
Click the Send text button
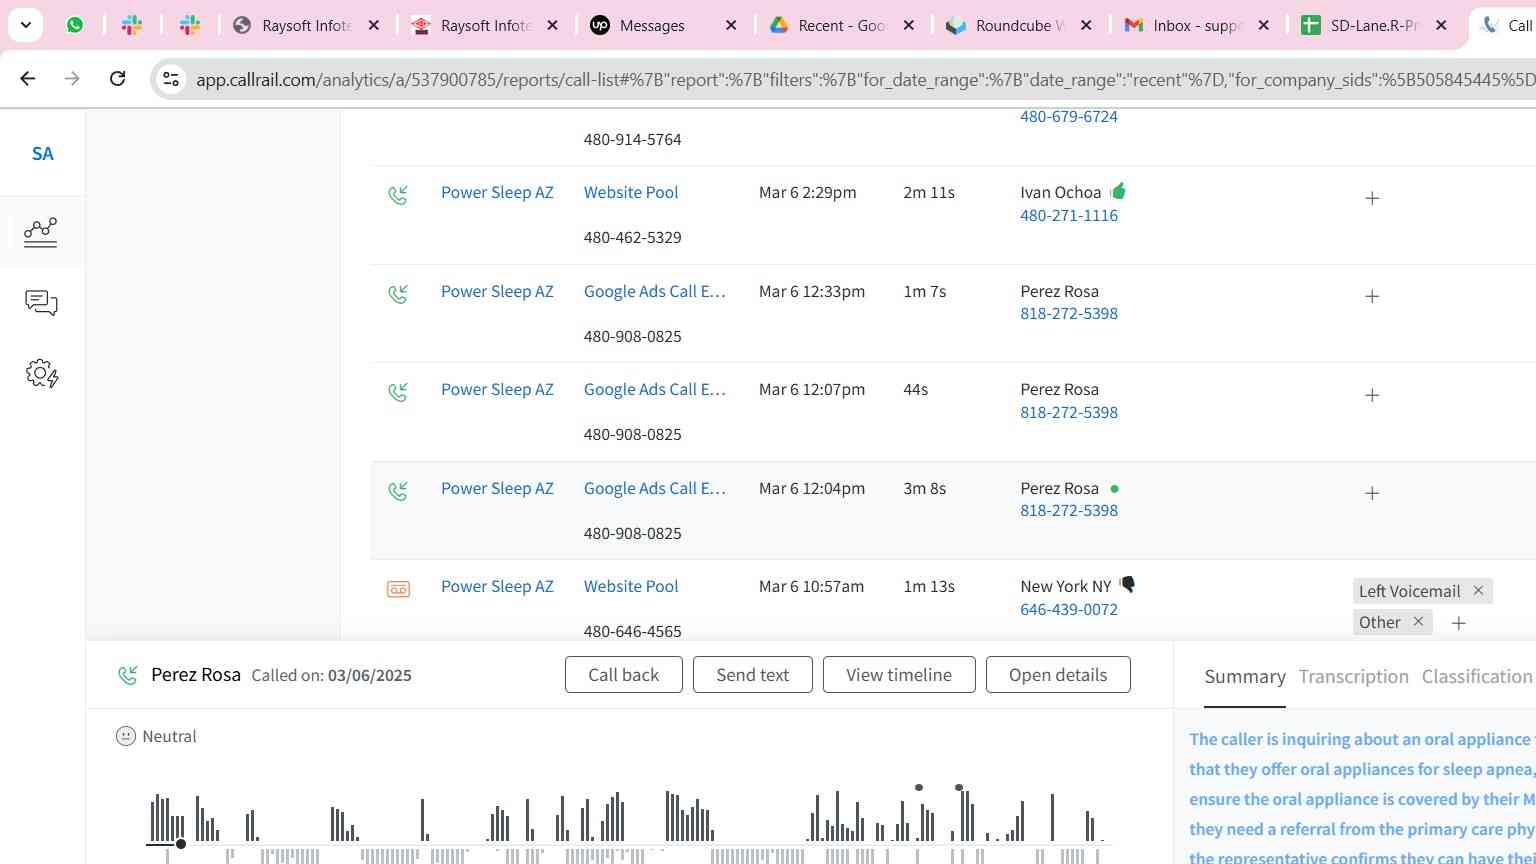(753, 675)
